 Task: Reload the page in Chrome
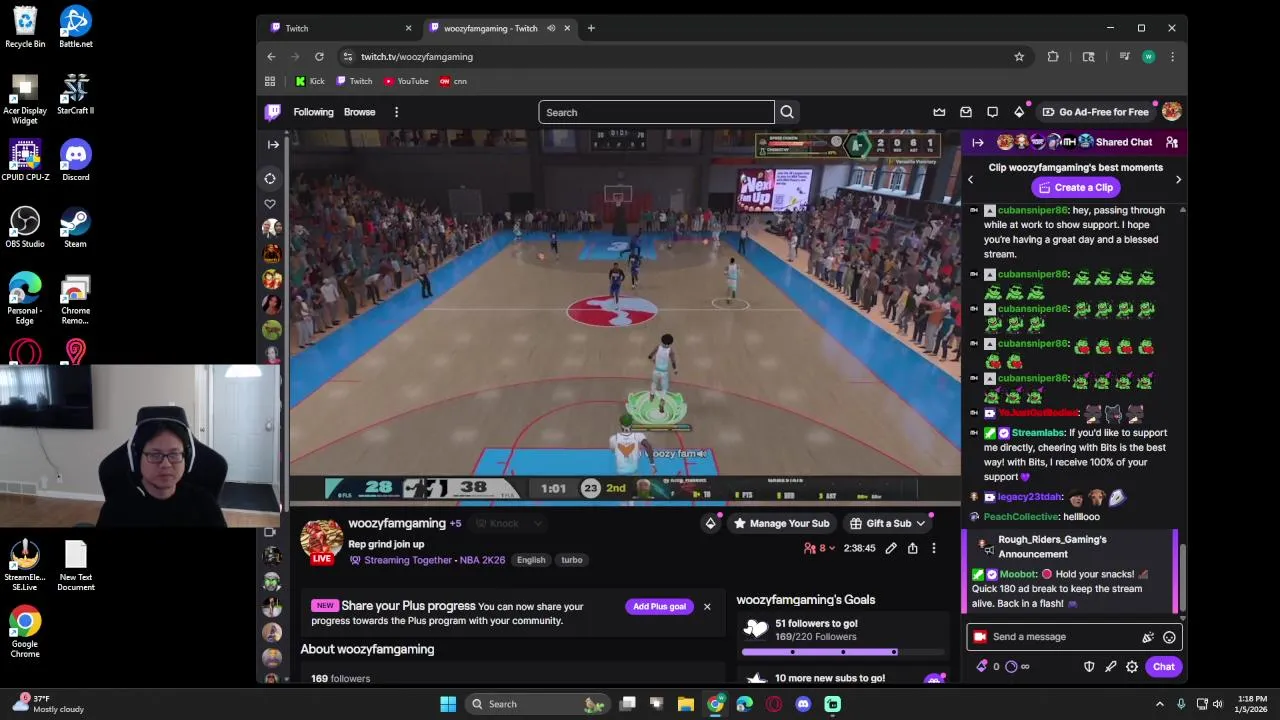click(x=319, y=57)
